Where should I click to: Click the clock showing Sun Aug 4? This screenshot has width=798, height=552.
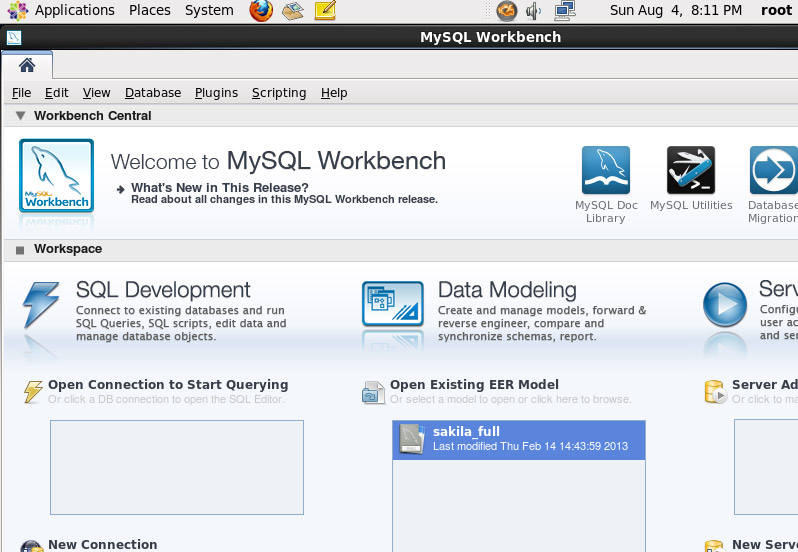coord(676,11)
